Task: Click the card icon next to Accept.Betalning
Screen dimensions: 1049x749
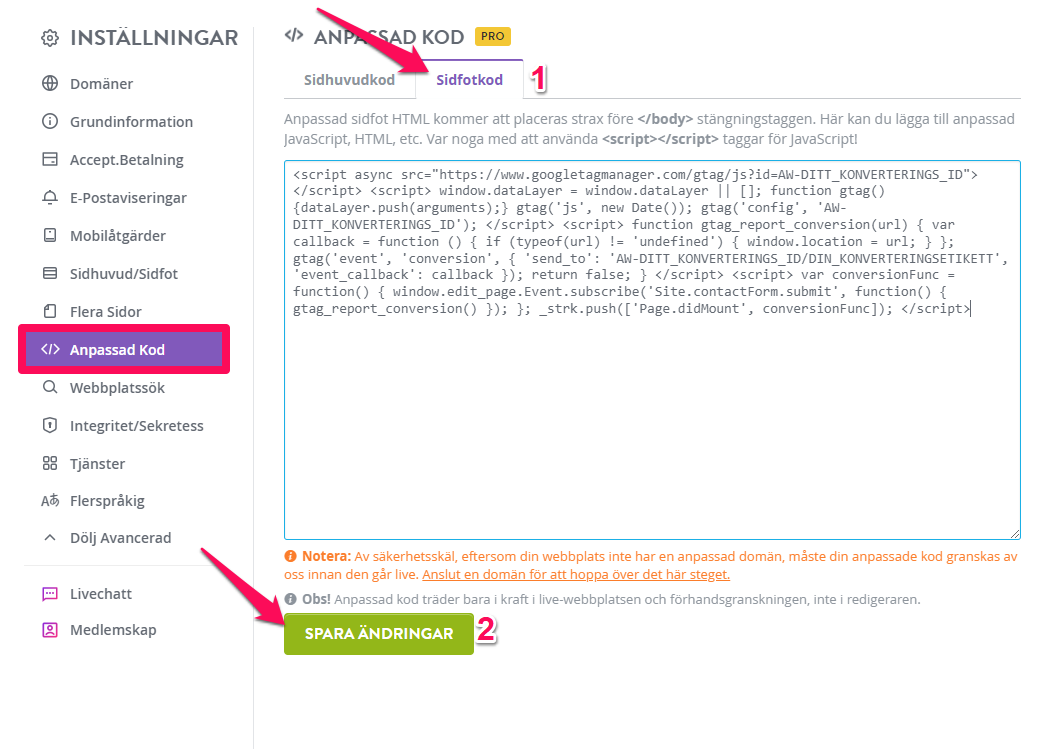Action: 50,159
